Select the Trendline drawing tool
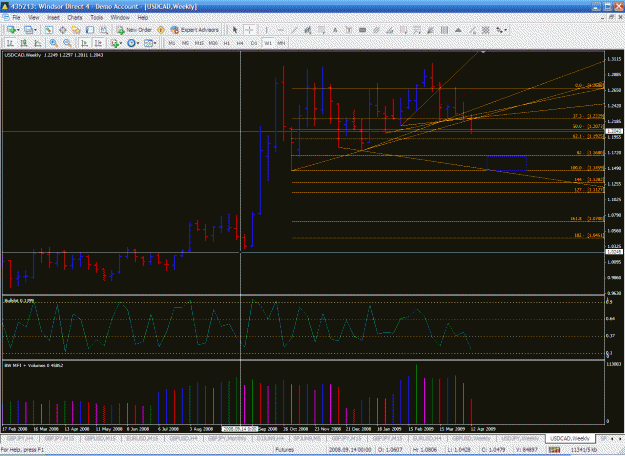The image size is (625, 456). pos(294,30)
